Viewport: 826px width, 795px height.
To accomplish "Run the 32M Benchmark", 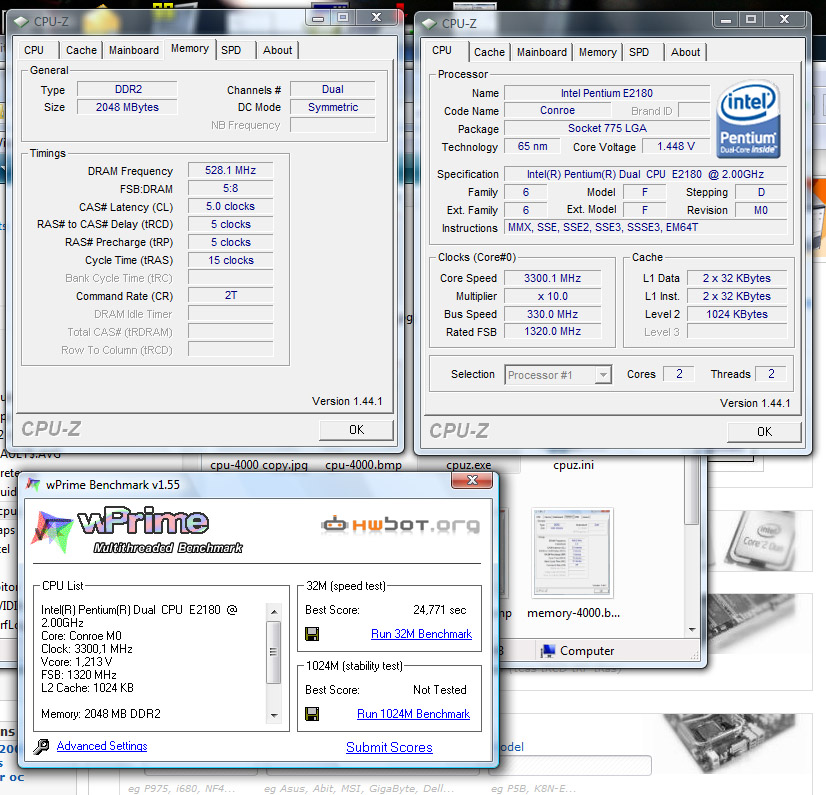I will click(421, 634).
